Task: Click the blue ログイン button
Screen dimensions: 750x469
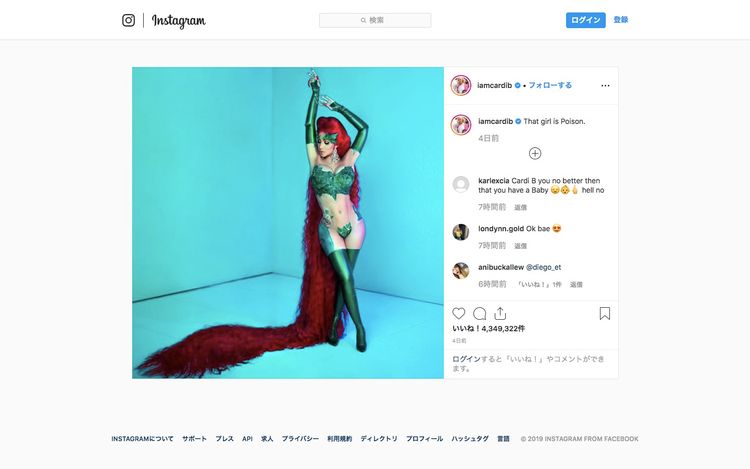Action: pos(585,20)
